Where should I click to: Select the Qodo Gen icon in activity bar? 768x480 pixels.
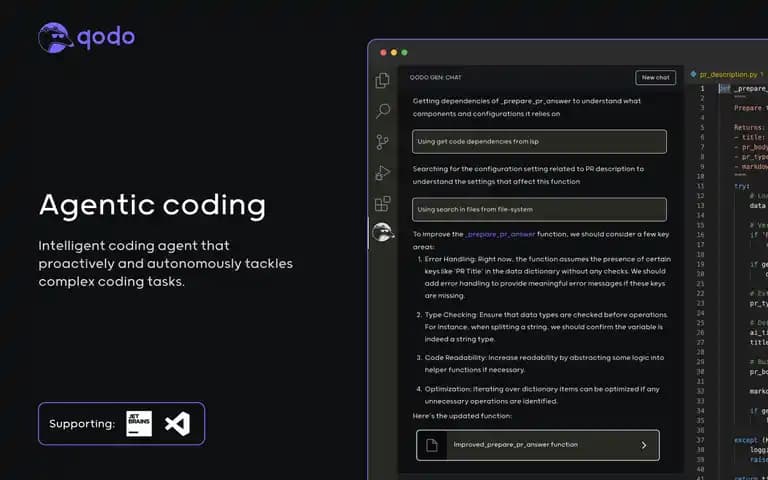click(x=383, y=232)
